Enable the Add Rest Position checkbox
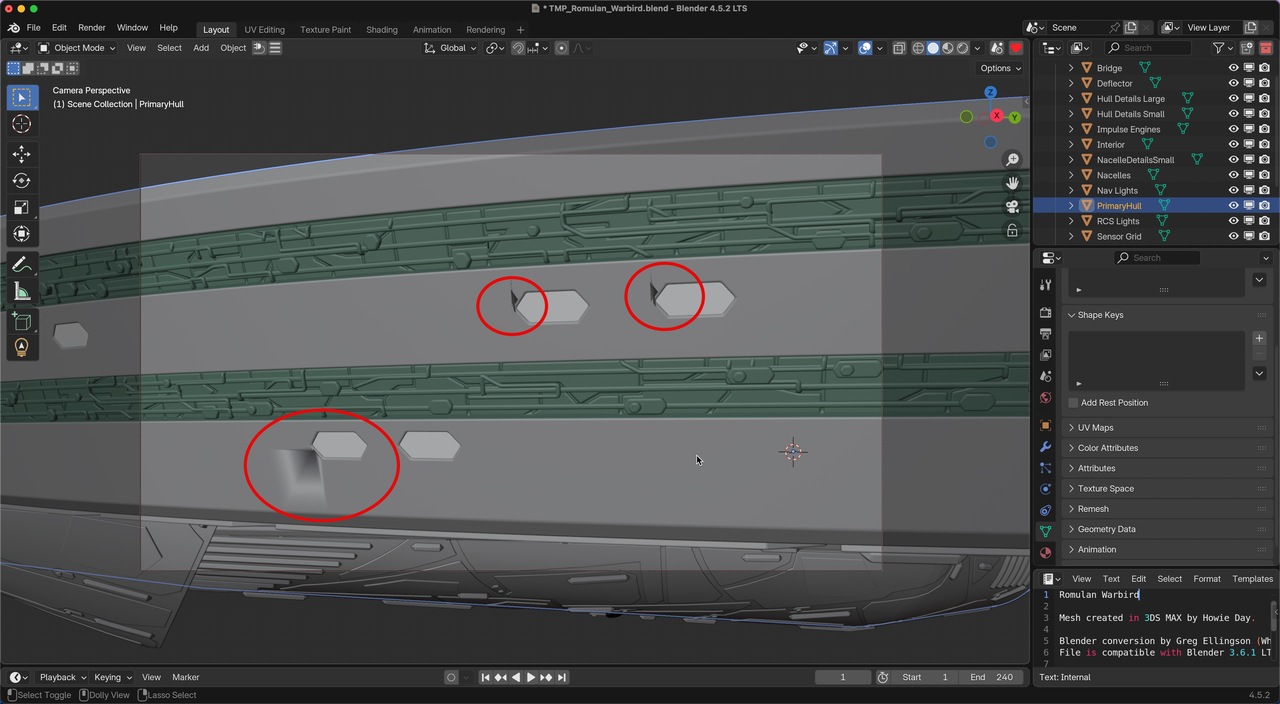This screenshot has width=1280, height=704. pyautogui.click(x=1073, y=403)
